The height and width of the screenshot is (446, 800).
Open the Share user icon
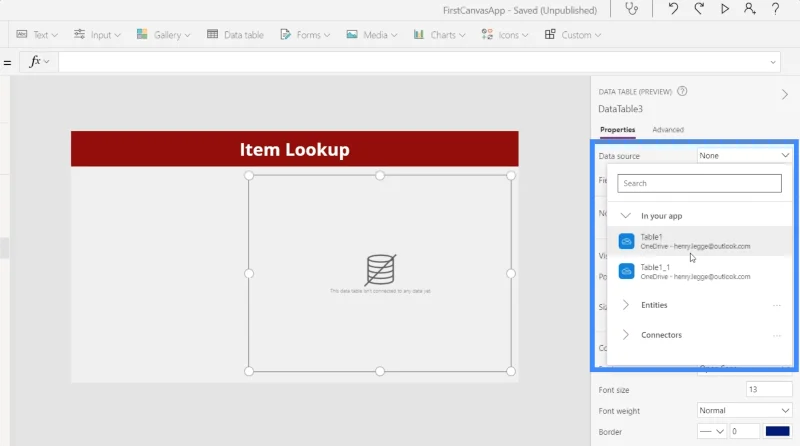coord(749,9)
